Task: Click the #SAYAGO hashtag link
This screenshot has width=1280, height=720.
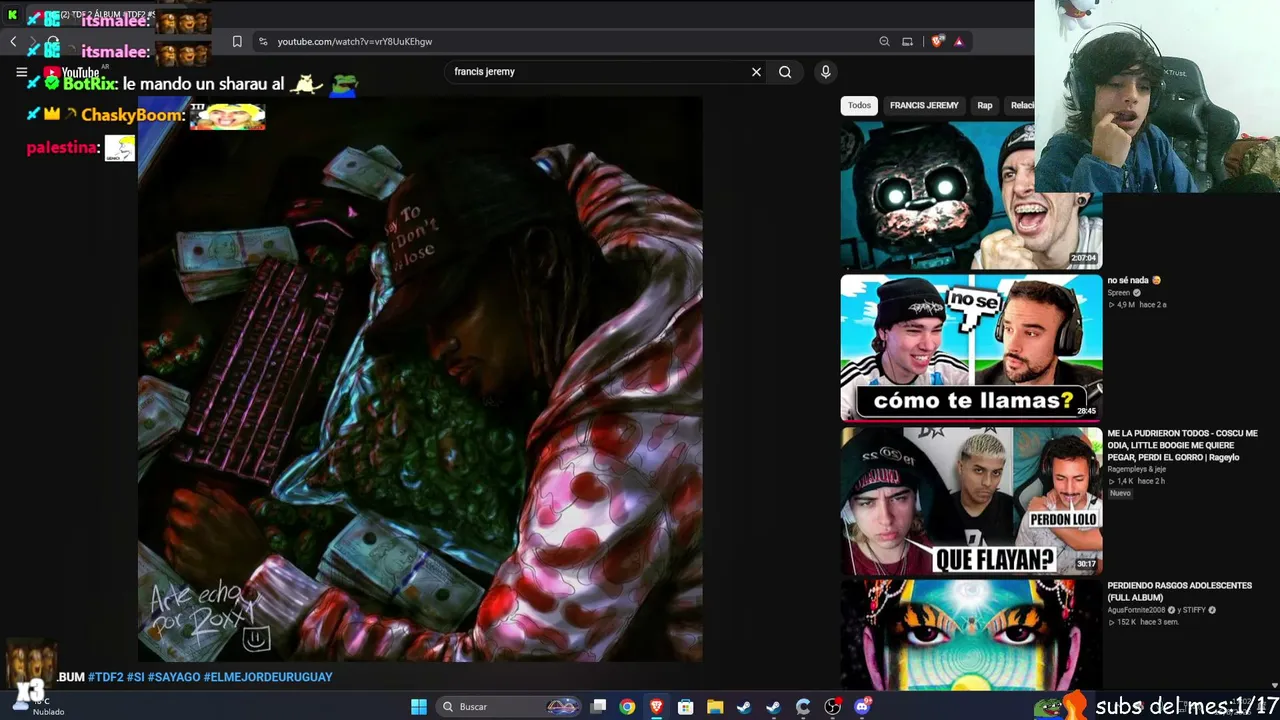Action: pos(174,677)
